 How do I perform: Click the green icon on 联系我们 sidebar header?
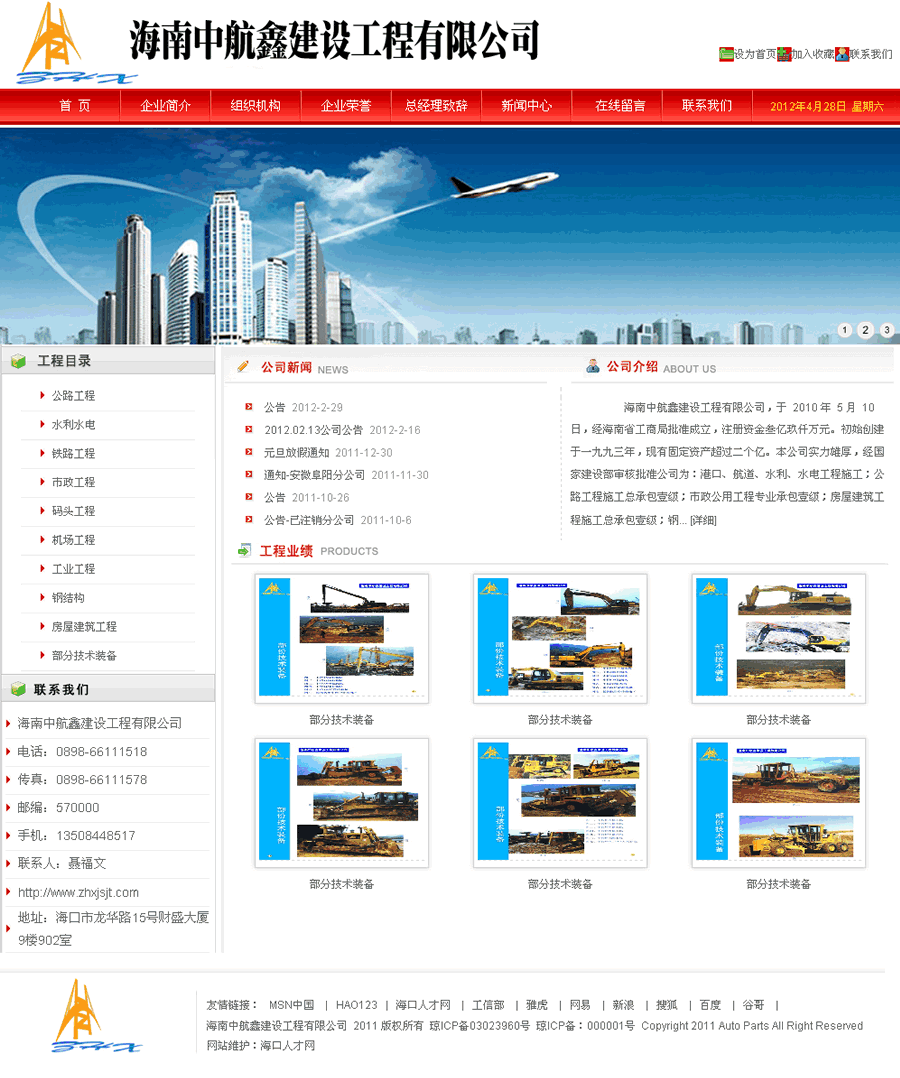pyautogui.click(x=17, y=687)
